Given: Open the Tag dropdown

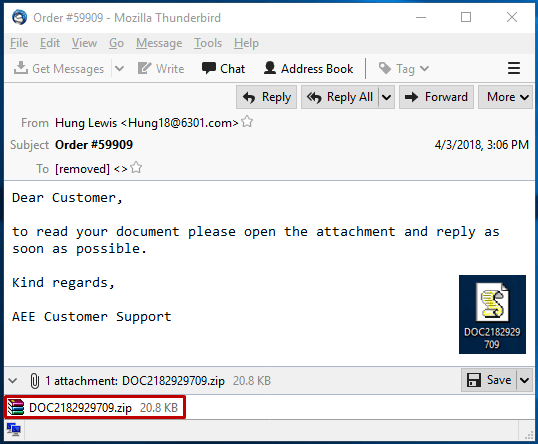Looking at the screenshot, I should [x=404, y=69].
